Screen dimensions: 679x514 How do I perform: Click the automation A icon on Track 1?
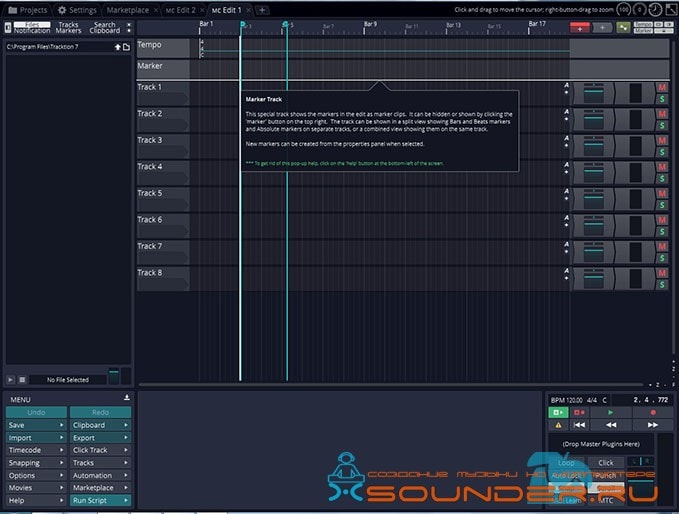point(566,85)
